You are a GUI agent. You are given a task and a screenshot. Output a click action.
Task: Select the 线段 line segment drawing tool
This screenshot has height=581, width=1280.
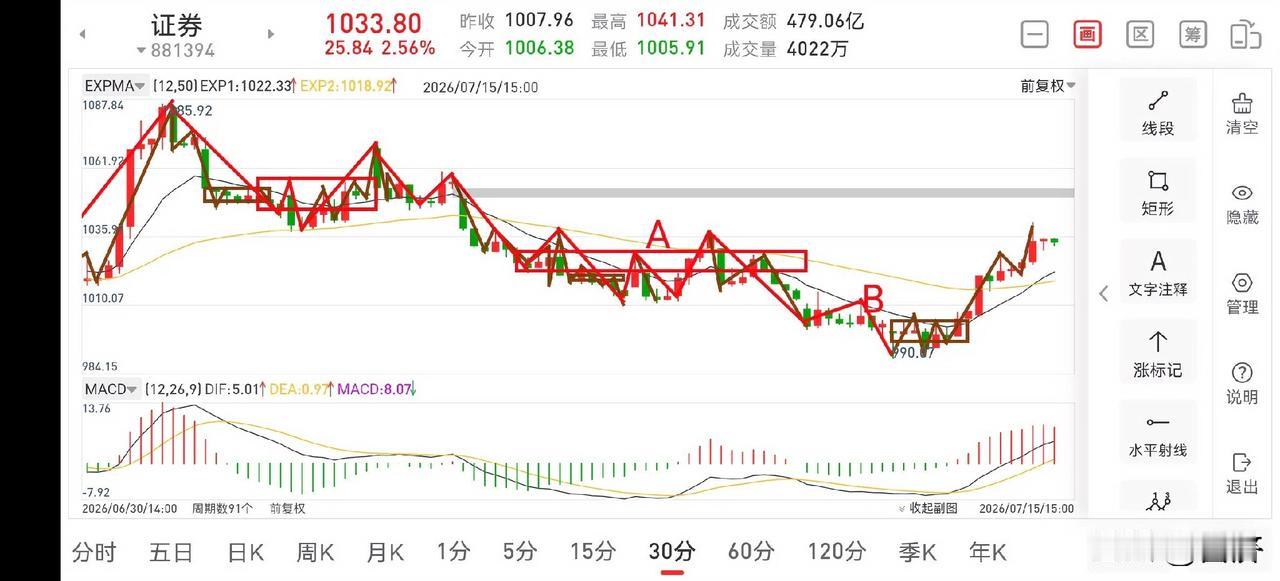pyautogui.click(x=1158, y=113)
